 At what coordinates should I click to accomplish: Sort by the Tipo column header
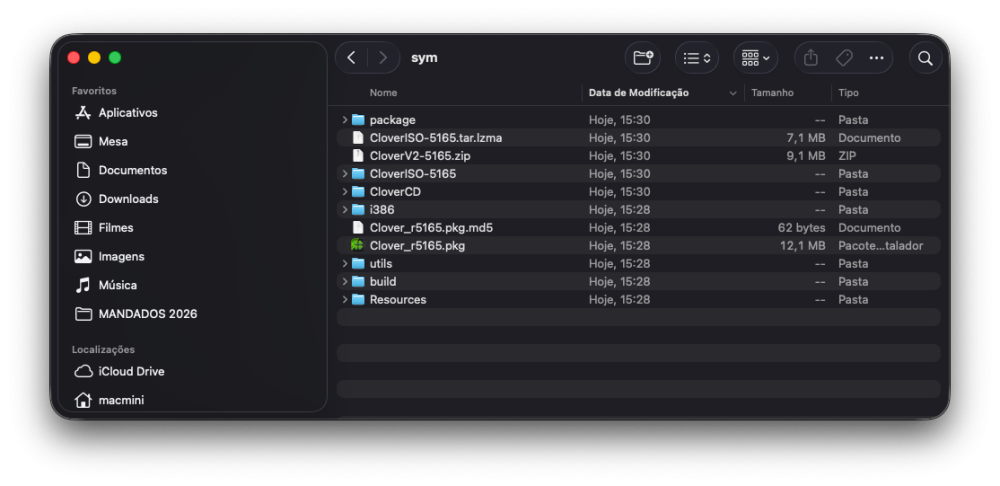click(x=848, y=92)
